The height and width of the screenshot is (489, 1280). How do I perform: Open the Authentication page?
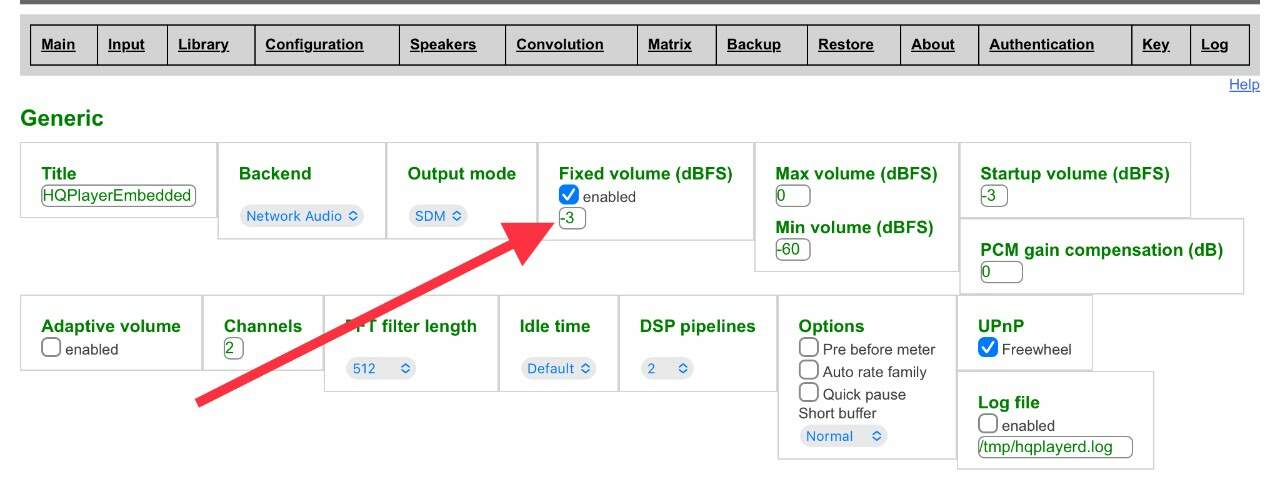coord(1041,44)
